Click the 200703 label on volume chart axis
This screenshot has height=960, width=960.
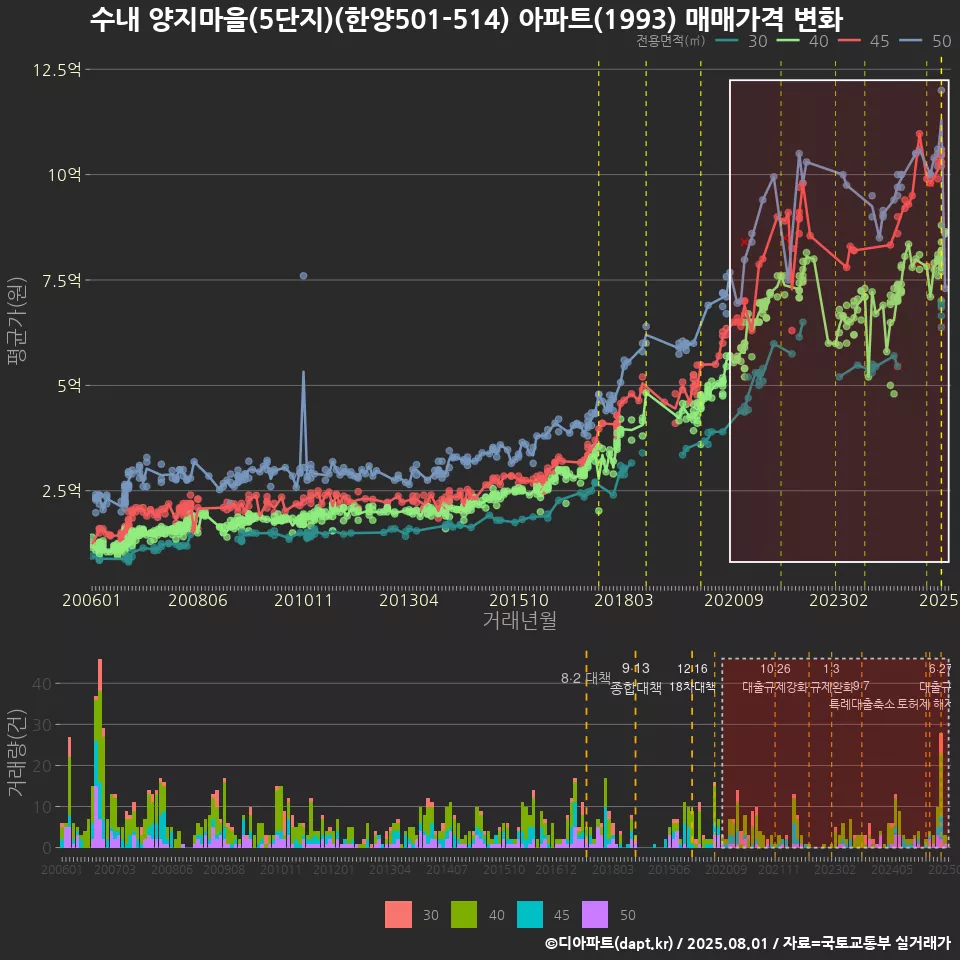pos(114,869)
